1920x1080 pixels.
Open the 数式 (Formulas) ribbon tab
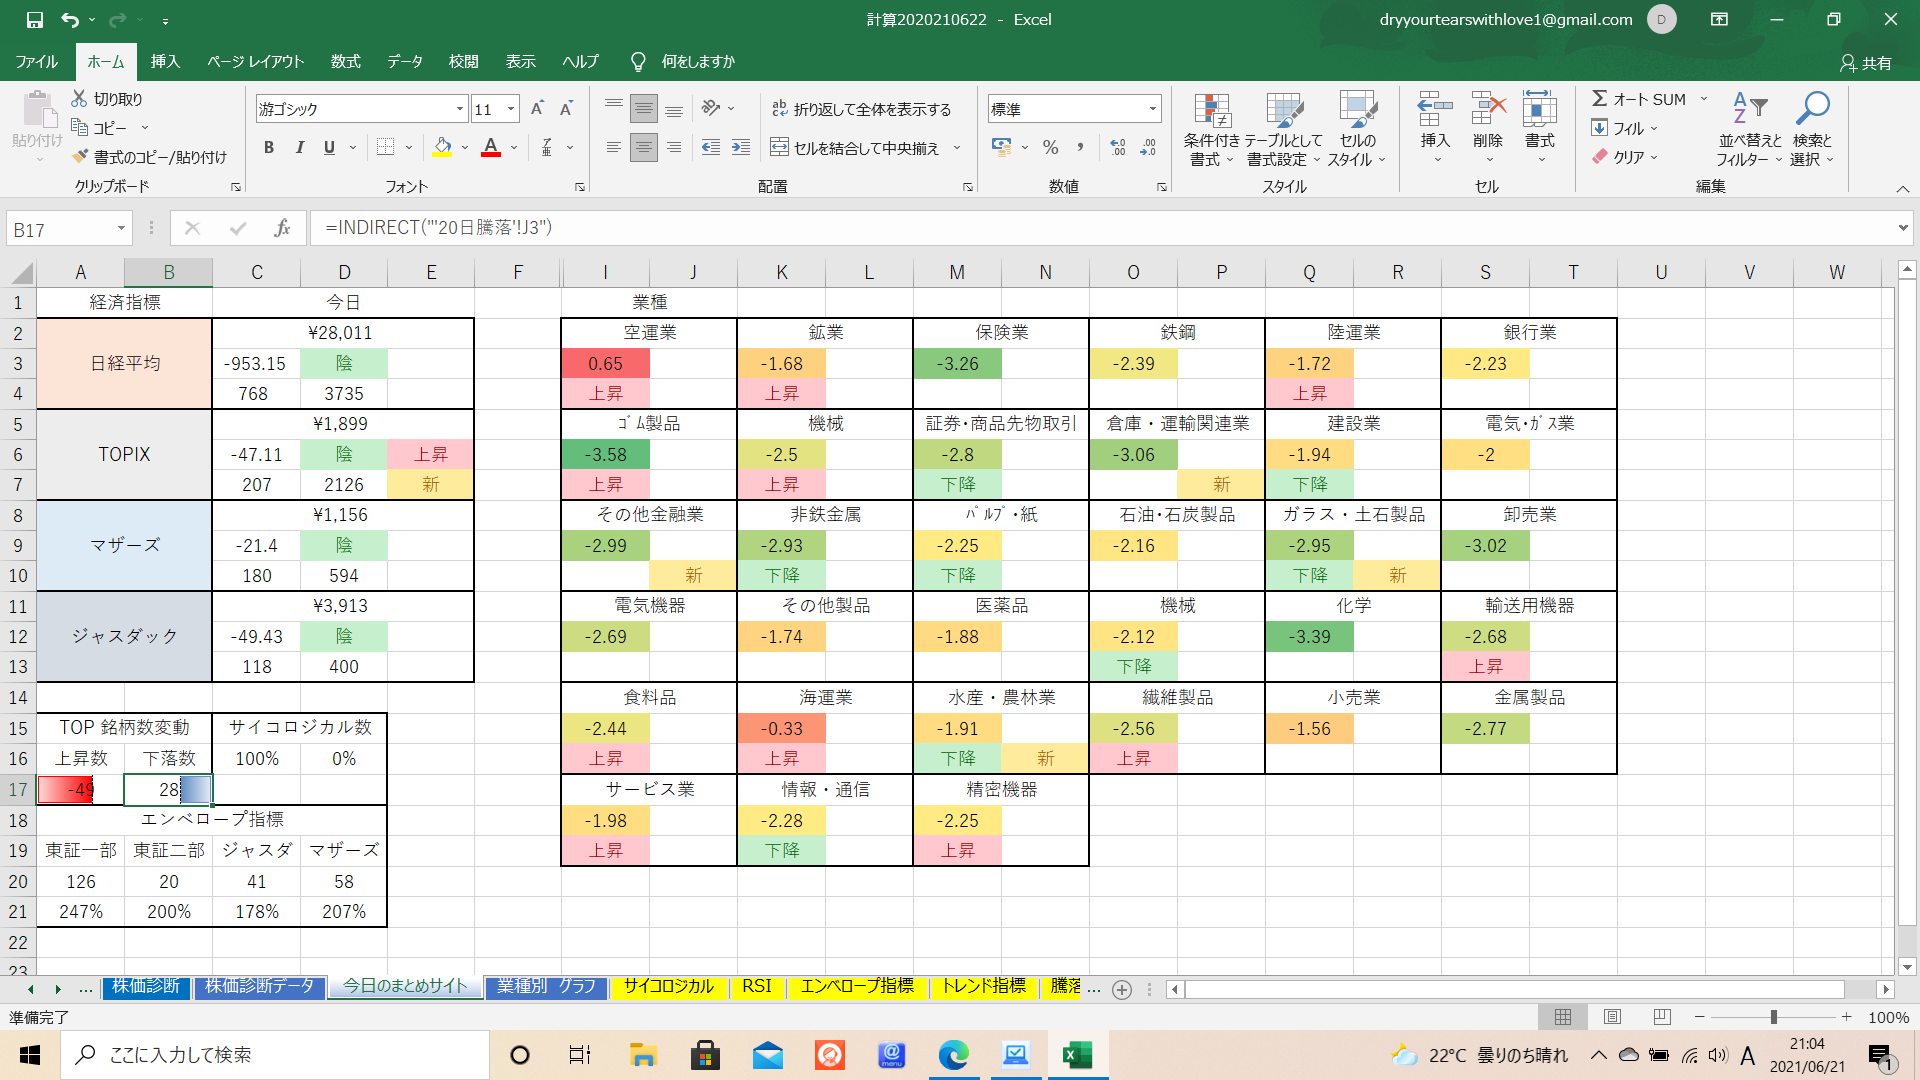[345, 62]
